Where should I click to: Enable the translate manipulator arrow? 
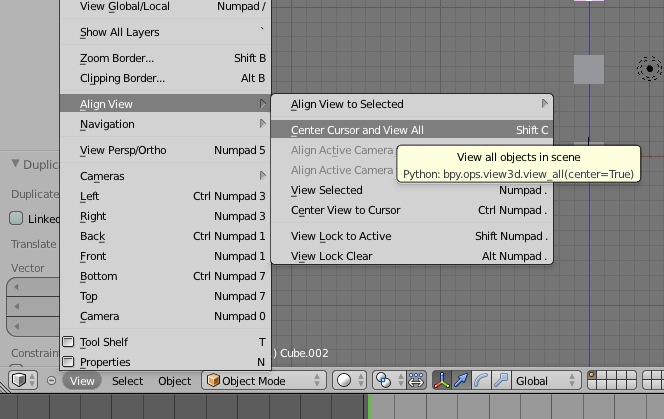461,380
